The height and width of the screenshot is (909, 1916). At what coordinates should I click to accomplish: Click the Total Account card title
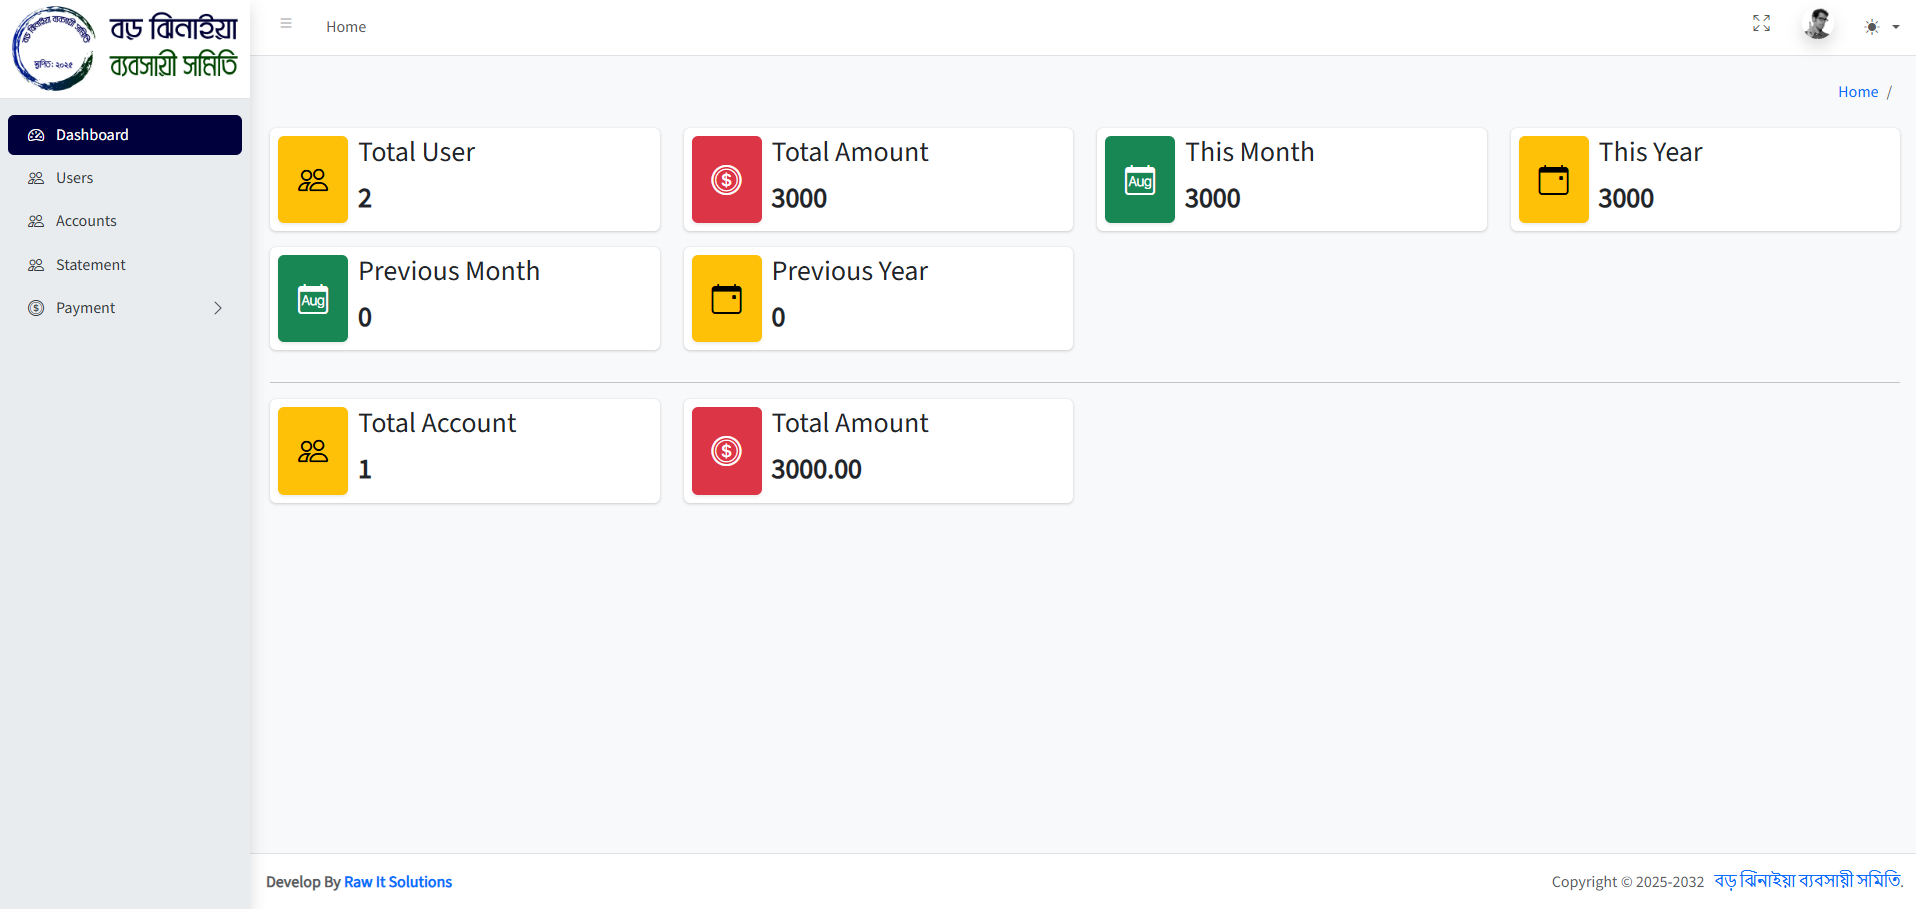(437, 423)
